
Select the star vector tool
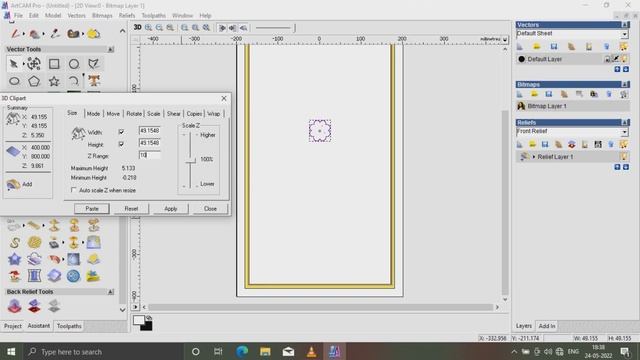(54, 81)
